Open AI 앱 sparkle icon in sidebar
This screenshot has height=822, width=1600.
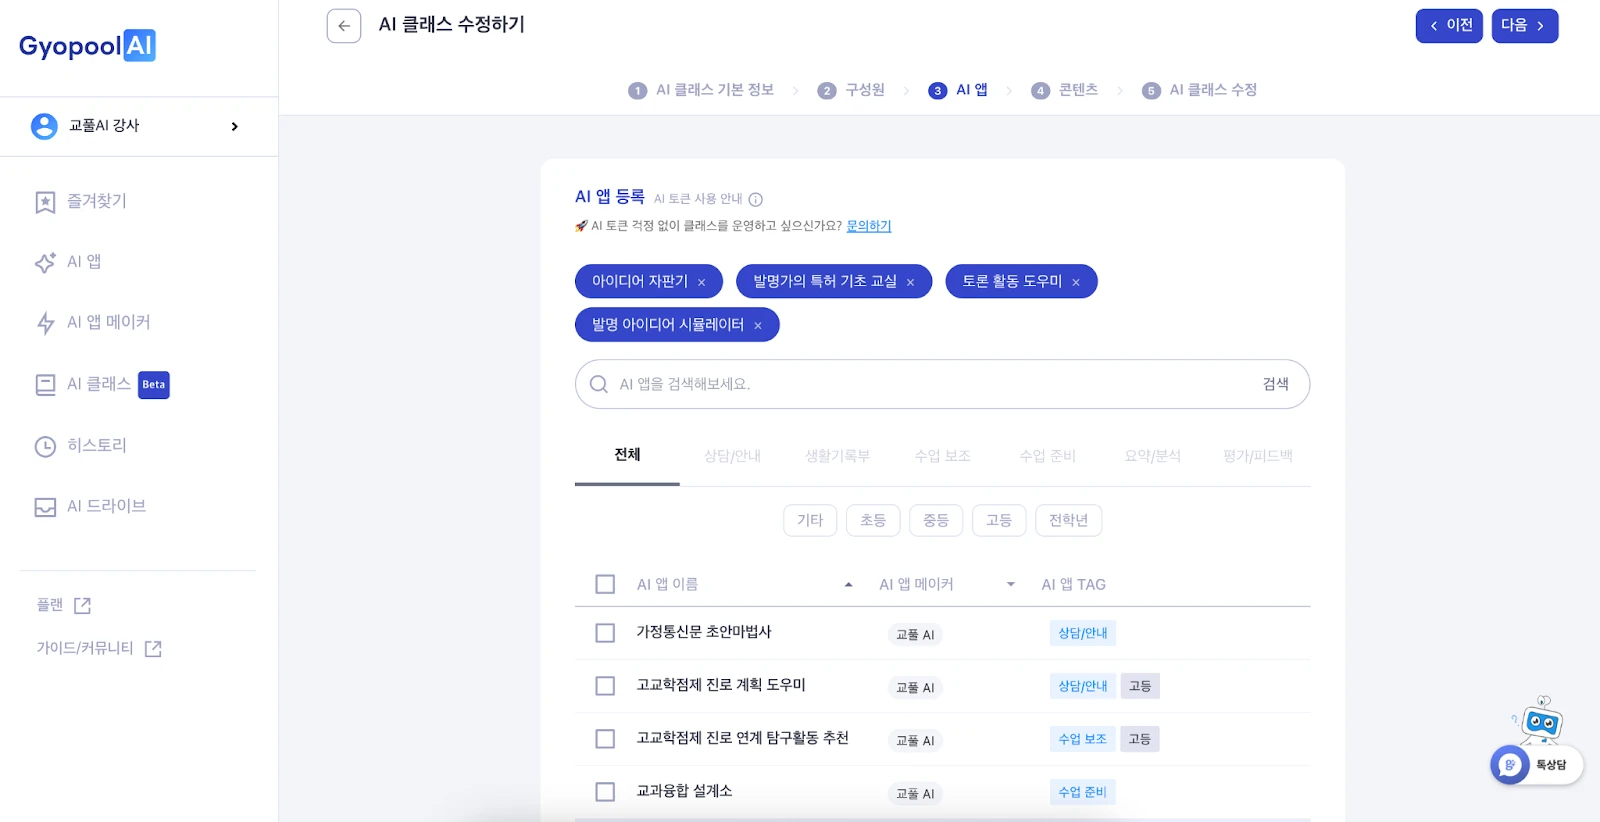(45, 263)
